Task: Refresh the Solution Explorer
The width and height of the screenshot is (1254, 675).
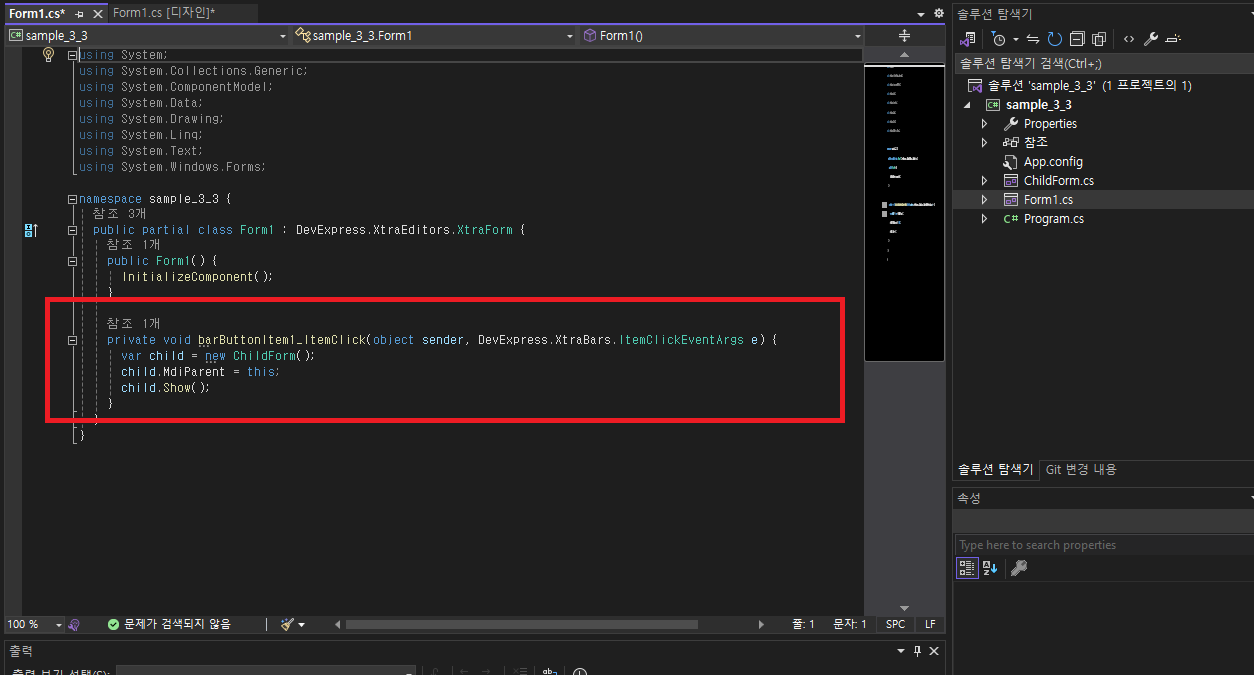Action: 1054,39
